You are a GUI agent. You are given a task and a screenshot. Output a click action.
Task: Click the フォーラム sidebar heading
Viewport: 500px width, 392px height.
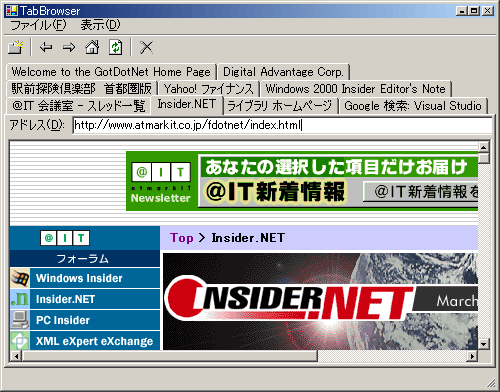(x=82, y=259)
